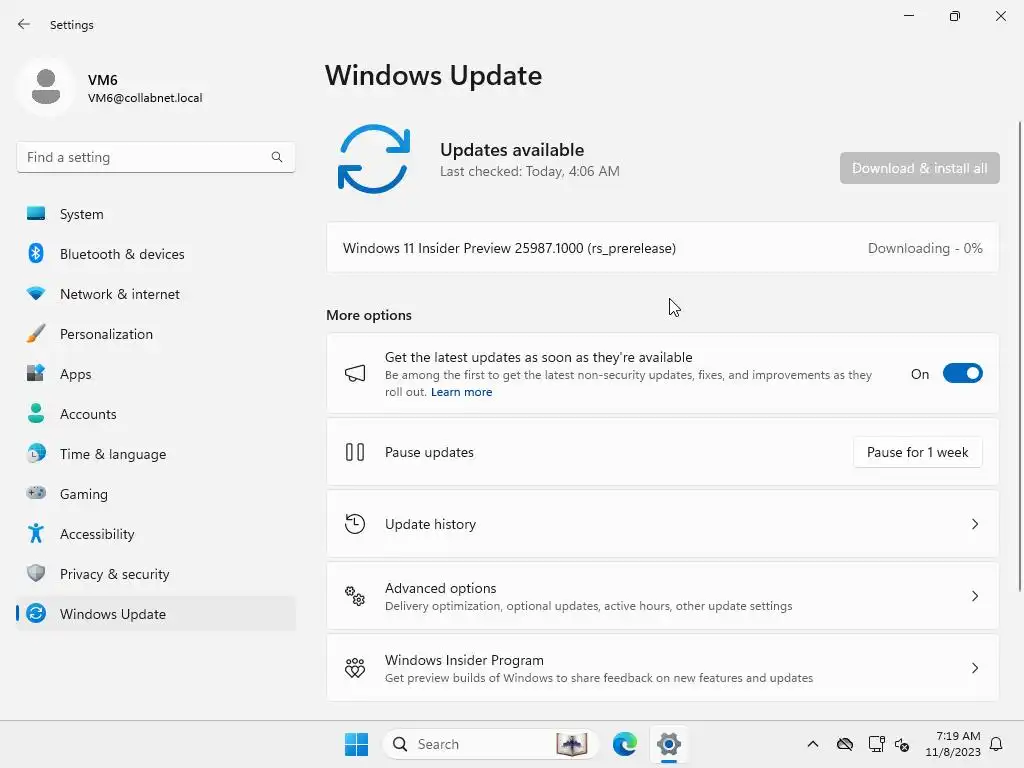Click the Downloading - 0% status
This screenshot has width=1024, height=768.
pos(925,248)
